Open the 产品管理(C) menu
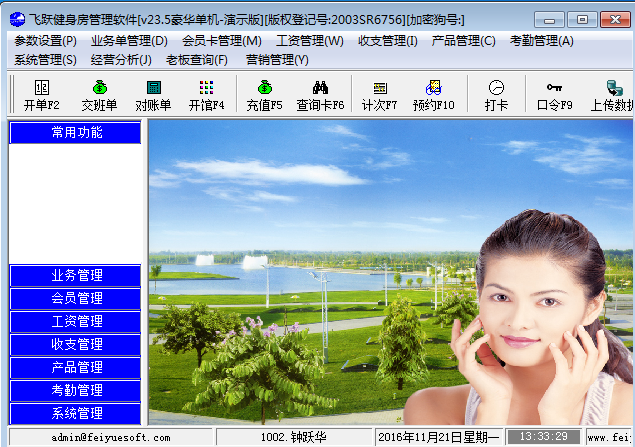The width and height of the screenshot is (635, 447). 463,41
